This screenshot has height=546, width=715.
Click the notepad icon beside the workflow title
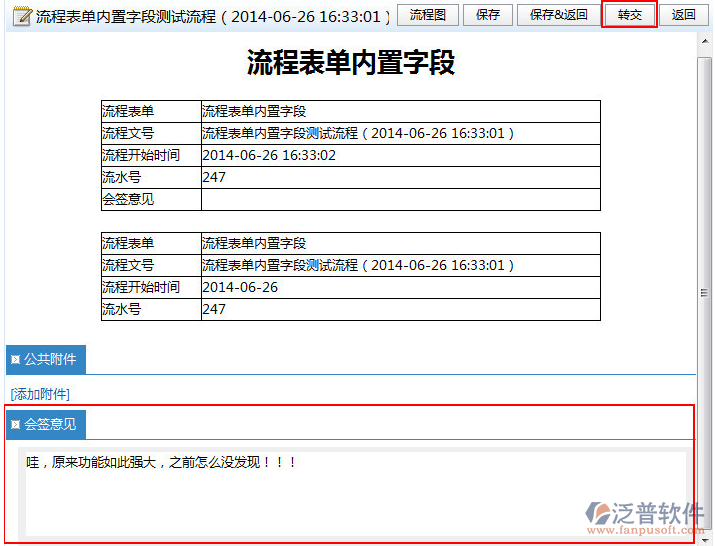(x=21, y=16)
